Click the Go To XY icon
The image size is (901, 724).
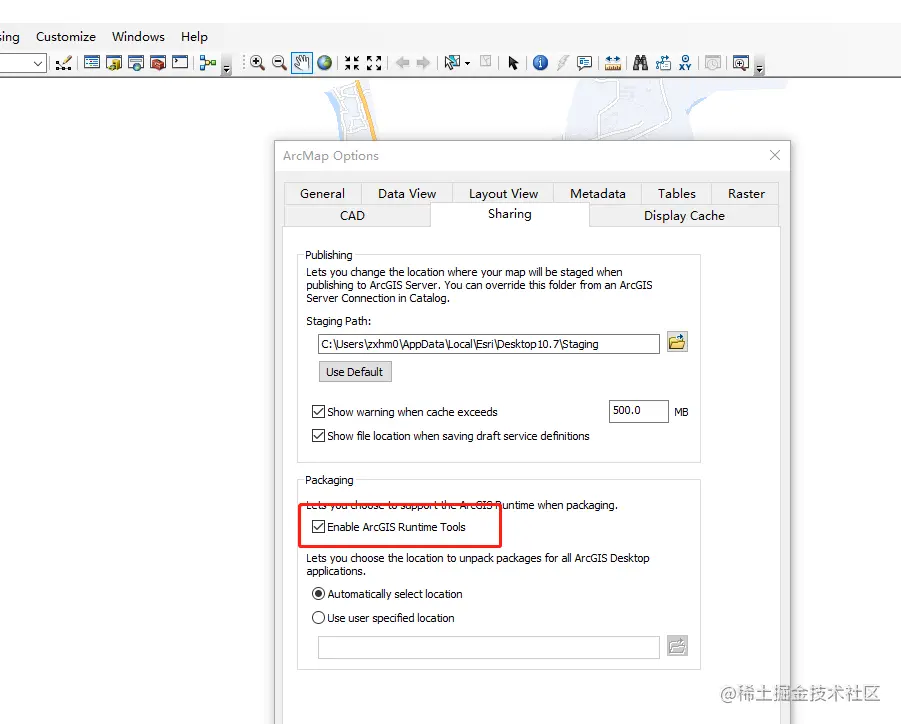685,63
